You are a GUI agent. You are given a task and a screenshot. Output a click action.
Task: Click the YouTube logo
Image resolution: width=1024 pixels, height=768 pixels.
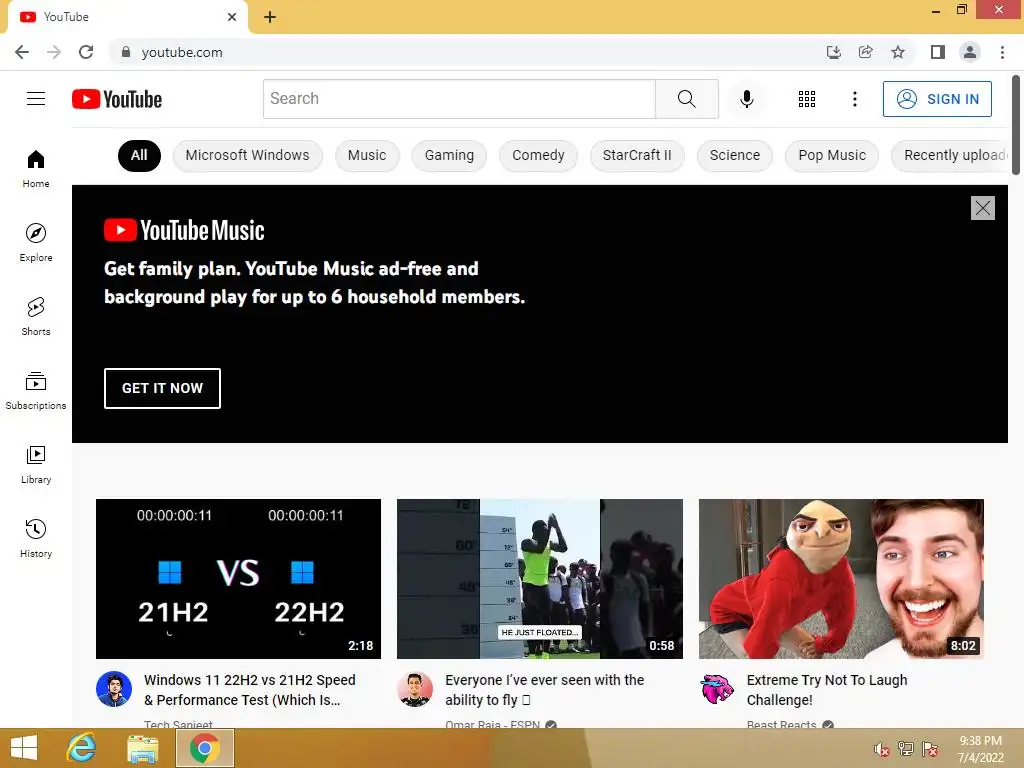117,99
